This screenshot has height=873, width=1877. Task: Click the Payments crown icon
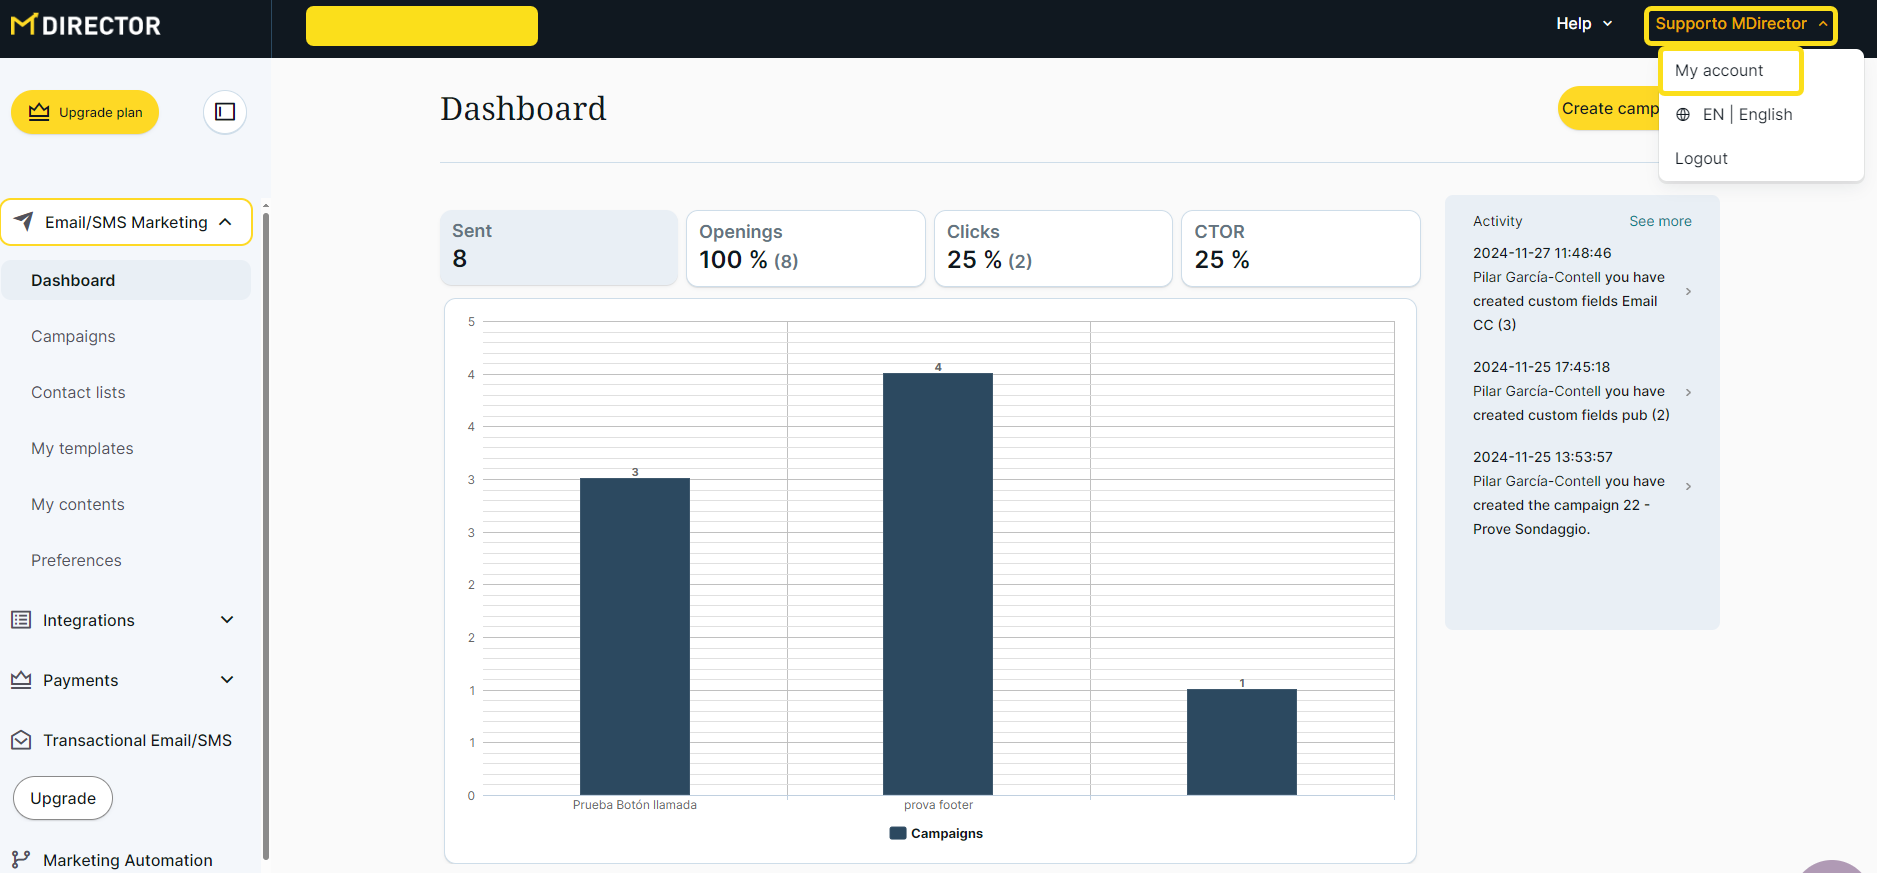[21, 680]
